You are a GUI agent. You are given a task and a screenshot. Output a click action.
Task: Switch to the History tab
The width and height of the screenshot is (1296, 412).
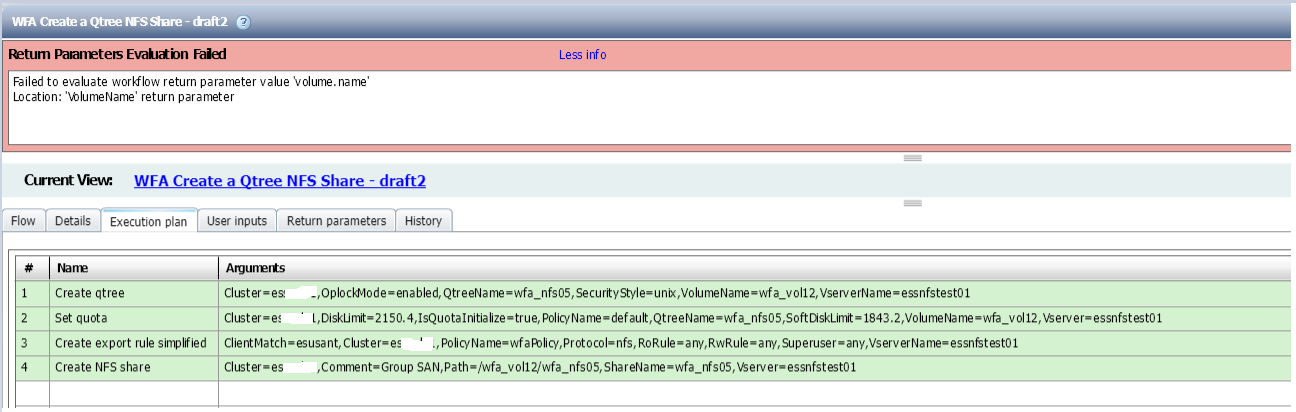[423, 221]
